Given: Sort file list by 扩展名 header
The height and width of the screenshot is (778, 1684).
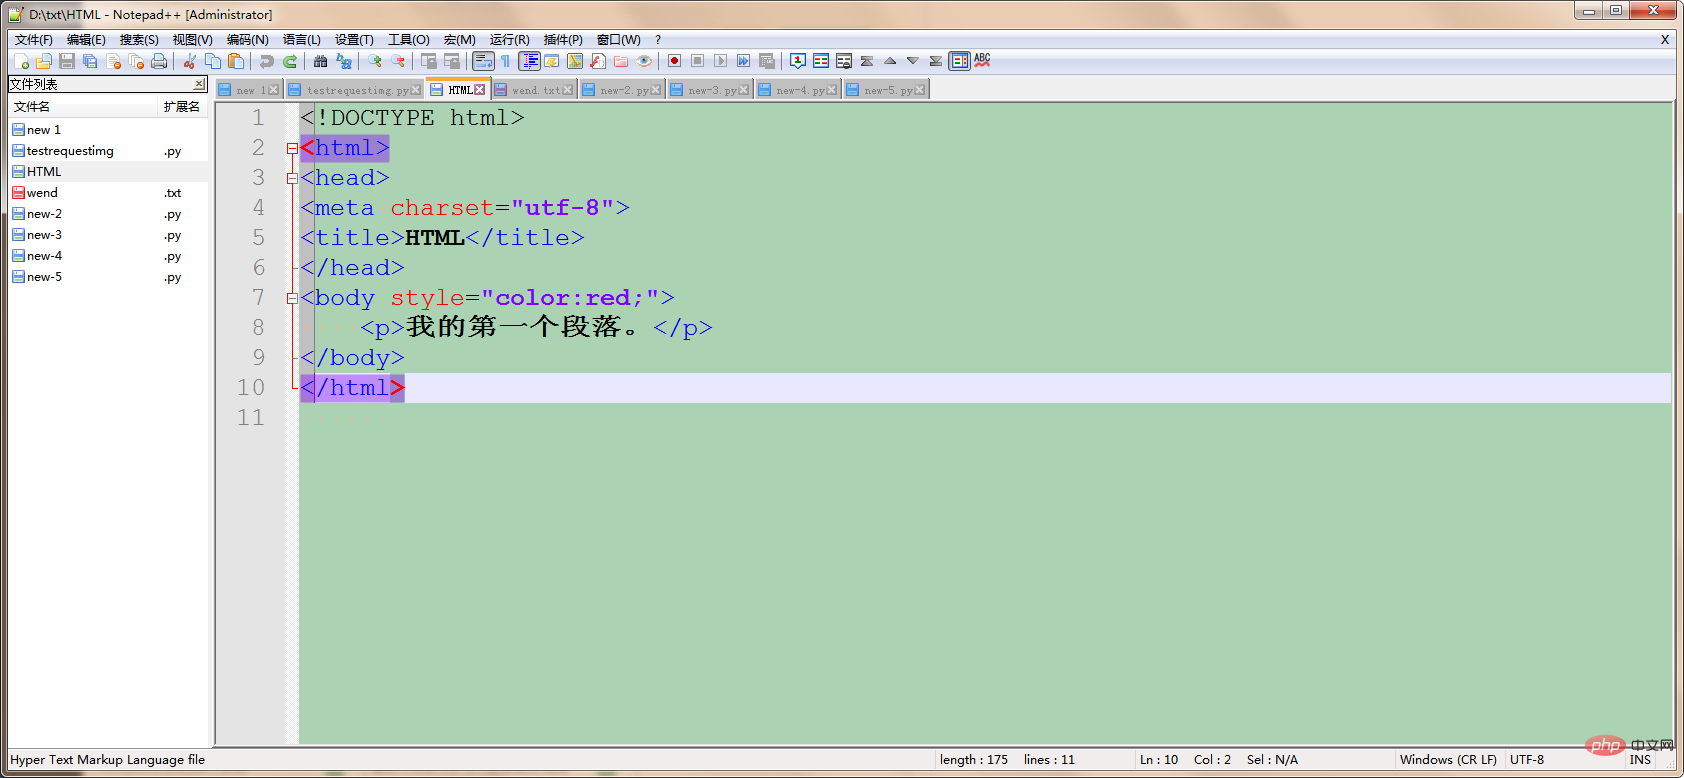Looking at the screenshot, I should (x=182, y=107).
